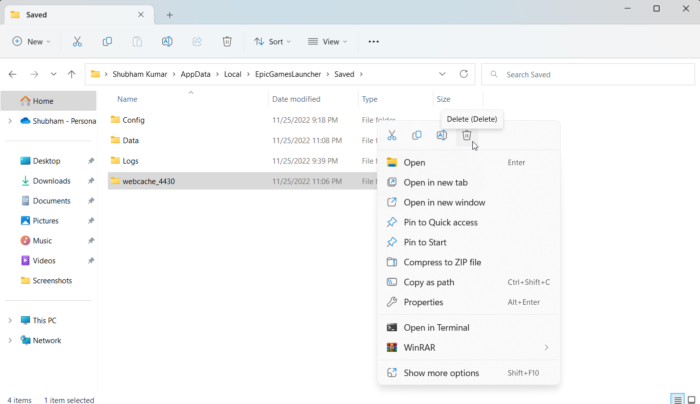Sort by the Name column header
The width and height of the screenshot is (700, 404).
127,99
